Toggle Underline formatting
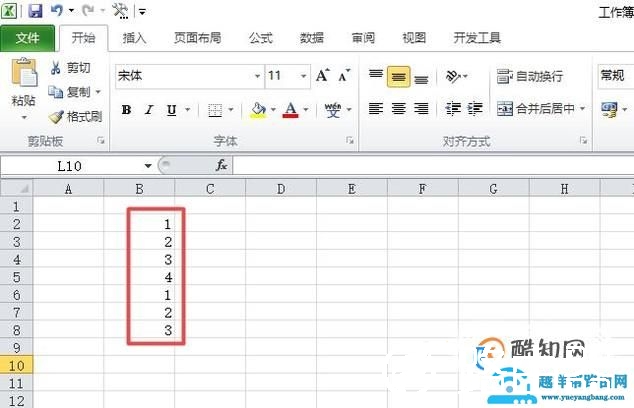The height and width of the screenshot is (408, 634). [171, 110]
